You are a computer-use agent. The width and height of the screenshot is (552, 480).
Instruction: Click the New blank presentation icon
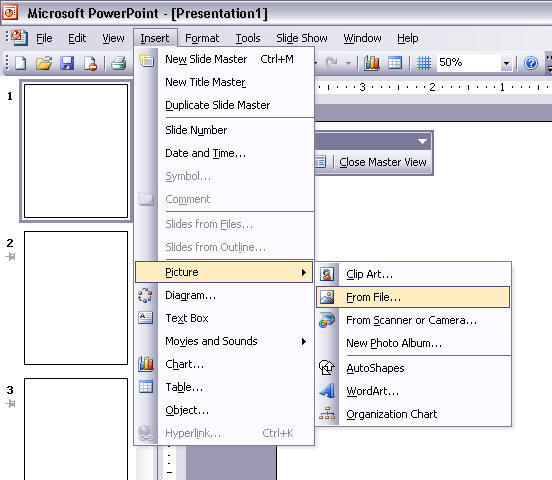click(x=20, y=63)
